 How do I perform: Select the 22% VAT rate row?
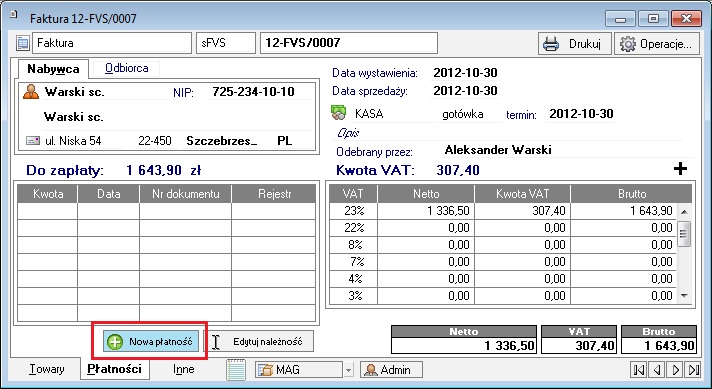(503, 228)
